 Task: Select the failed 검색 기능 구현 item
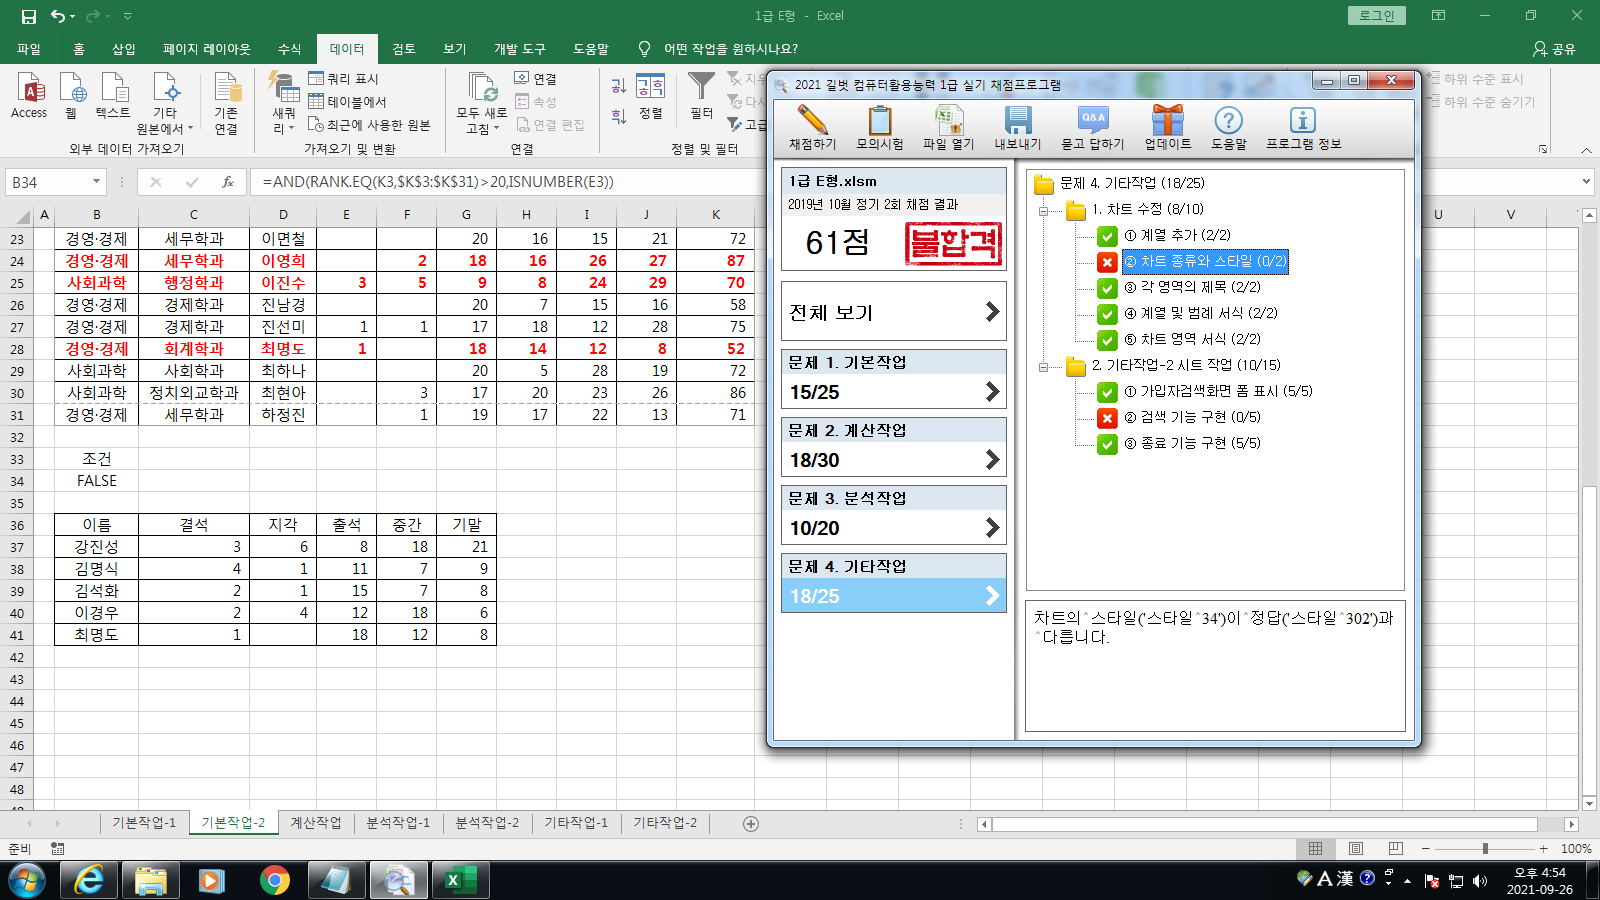(x=1192, y=417)
